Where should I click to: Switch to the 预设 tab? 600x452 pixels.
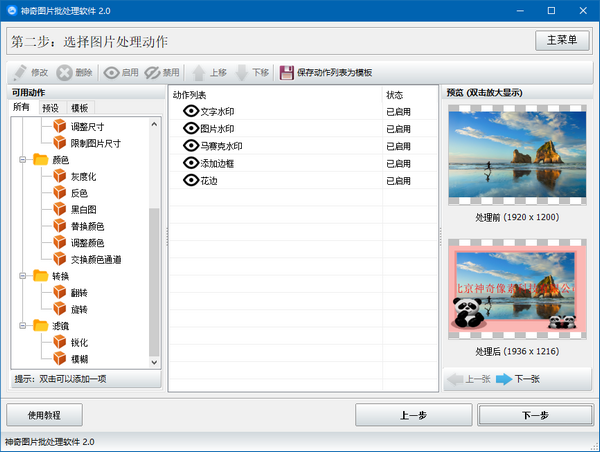[50, 108]
